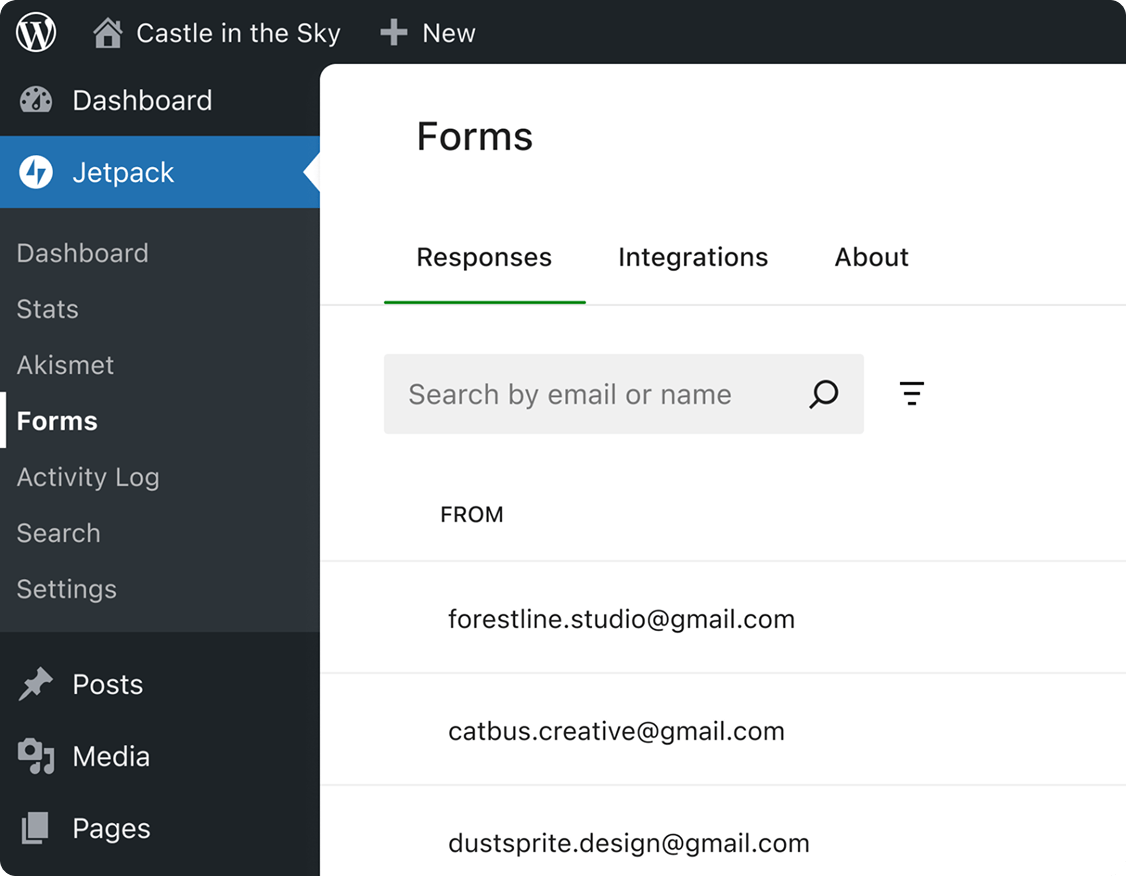Click the Pages icon in sidebar
Viewport: 1126px width, 876px height.
[36, 828]
